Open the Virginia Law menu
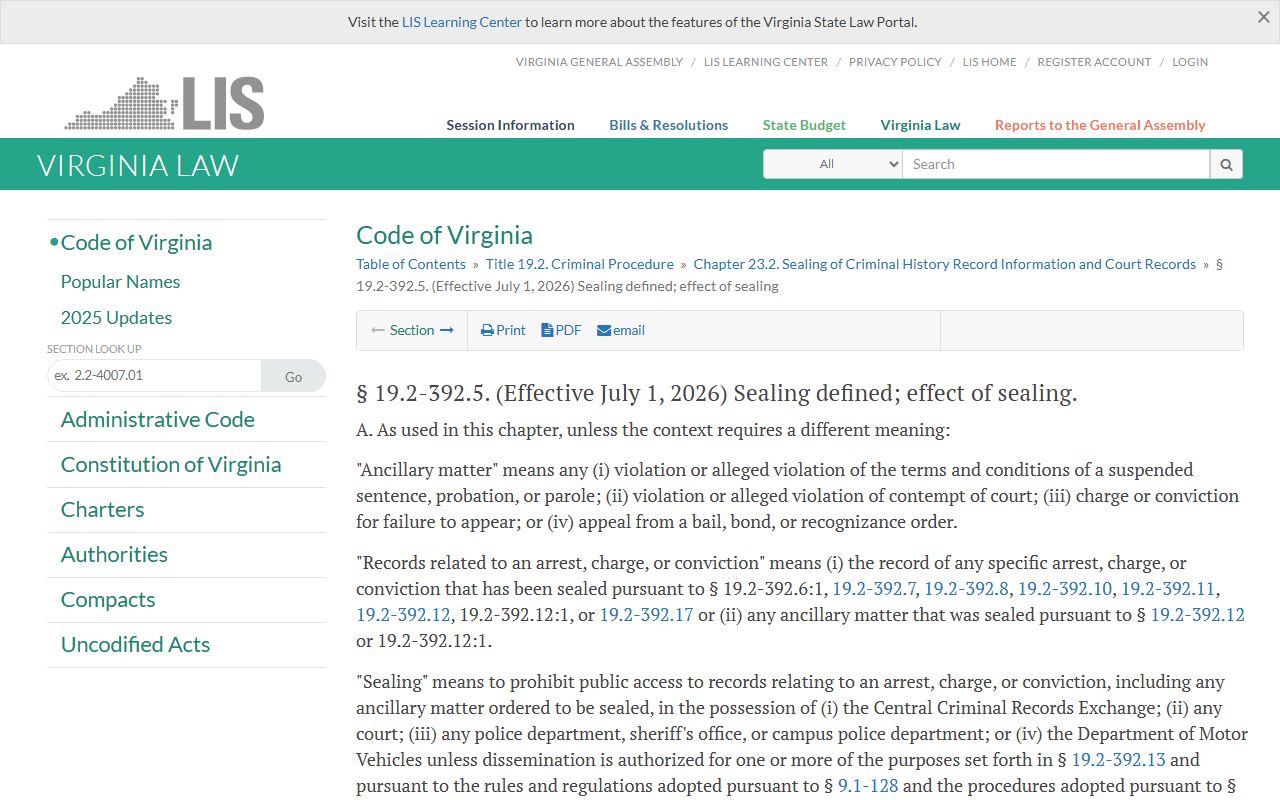The image size is (1280, 800). (920, 125)
